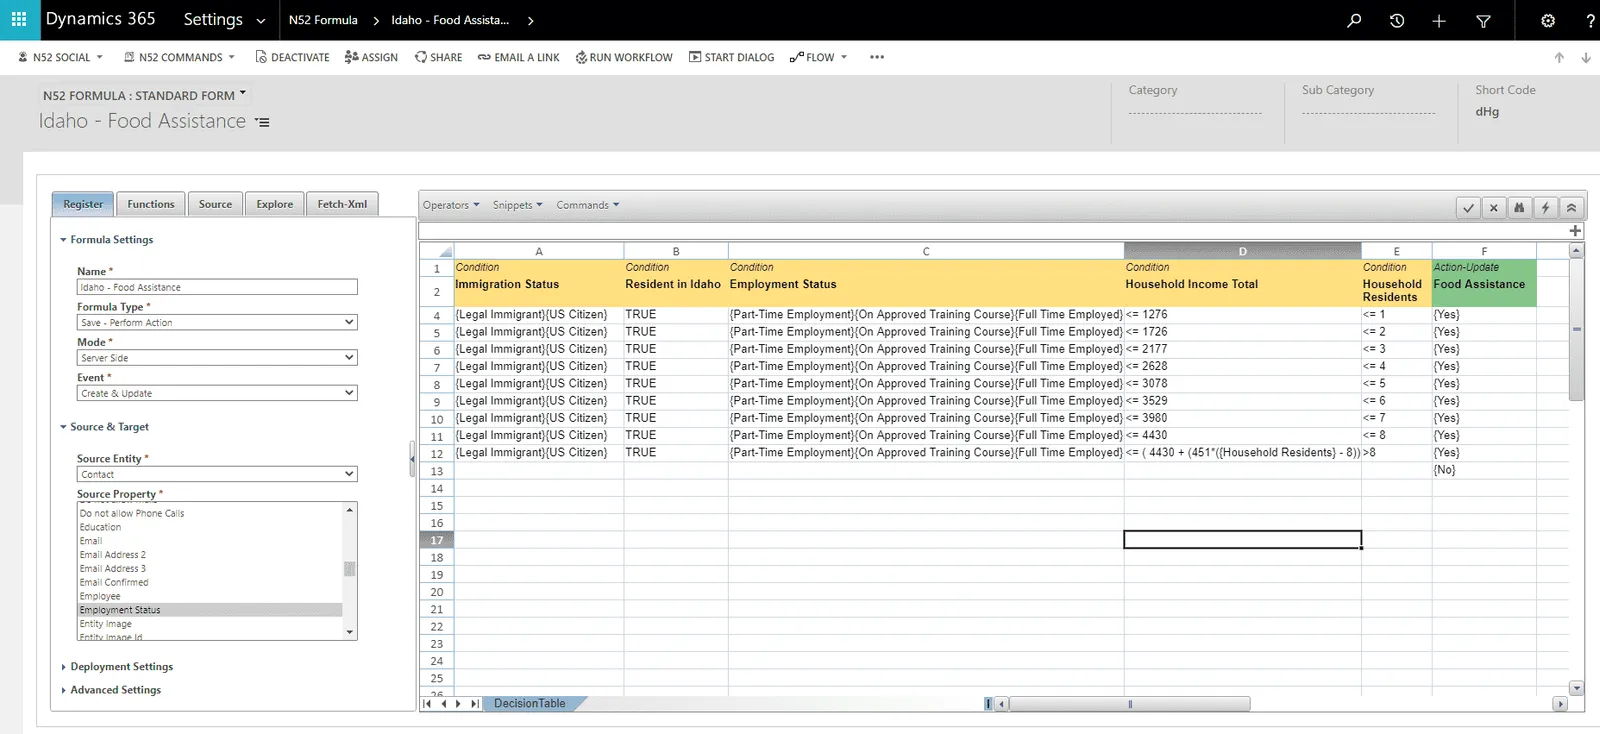Screen dimensions: 1600x734
Task: Expand Advanced Settings section
Action: [x=111, y=690]
